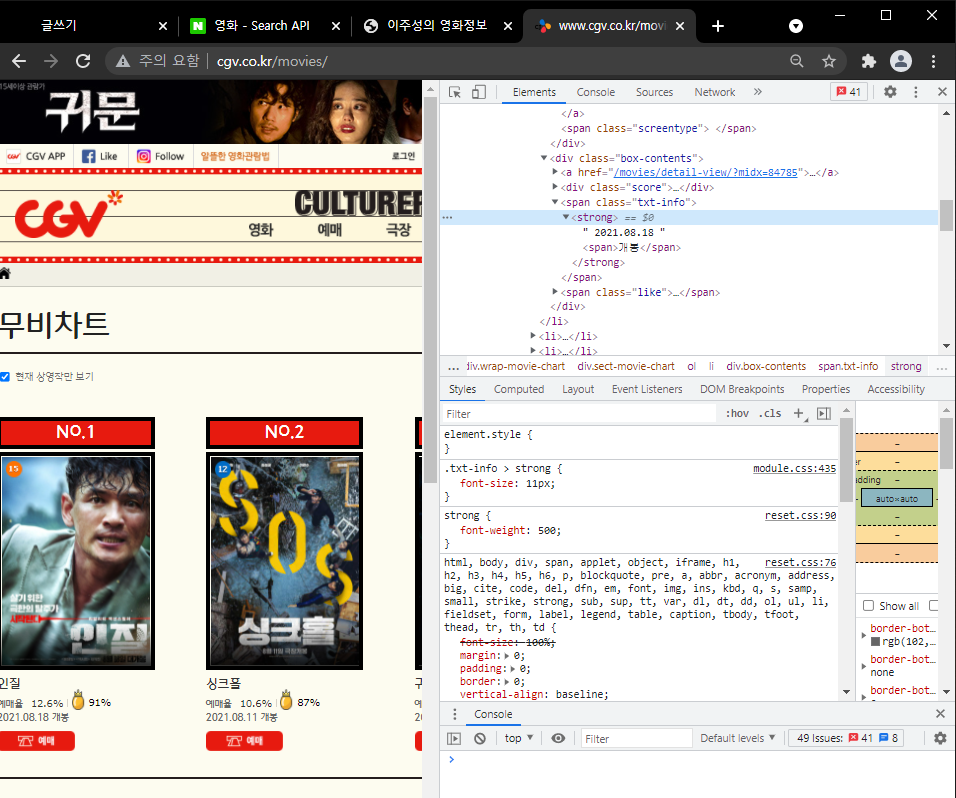Click browser forward arrow
This screenshot has width=956, height=798.
click(51, 61)
